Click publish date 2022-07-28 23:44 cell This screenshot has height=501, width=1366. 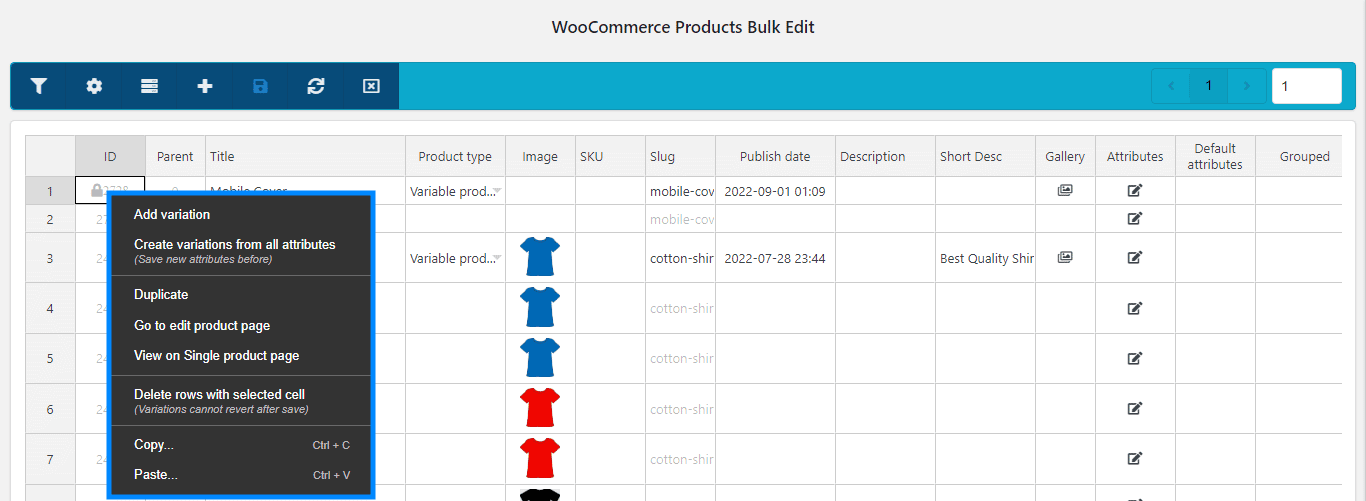coord(775,258)
